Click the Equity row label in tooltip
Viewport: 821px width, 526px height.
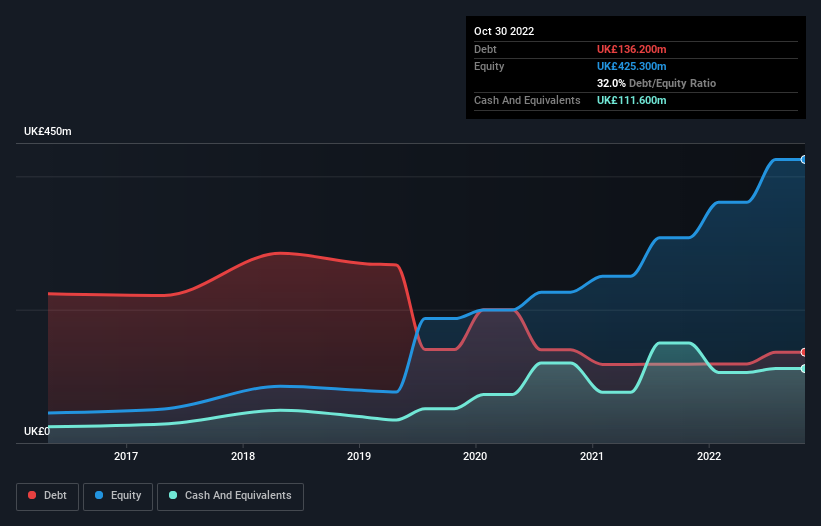point(489,66)
